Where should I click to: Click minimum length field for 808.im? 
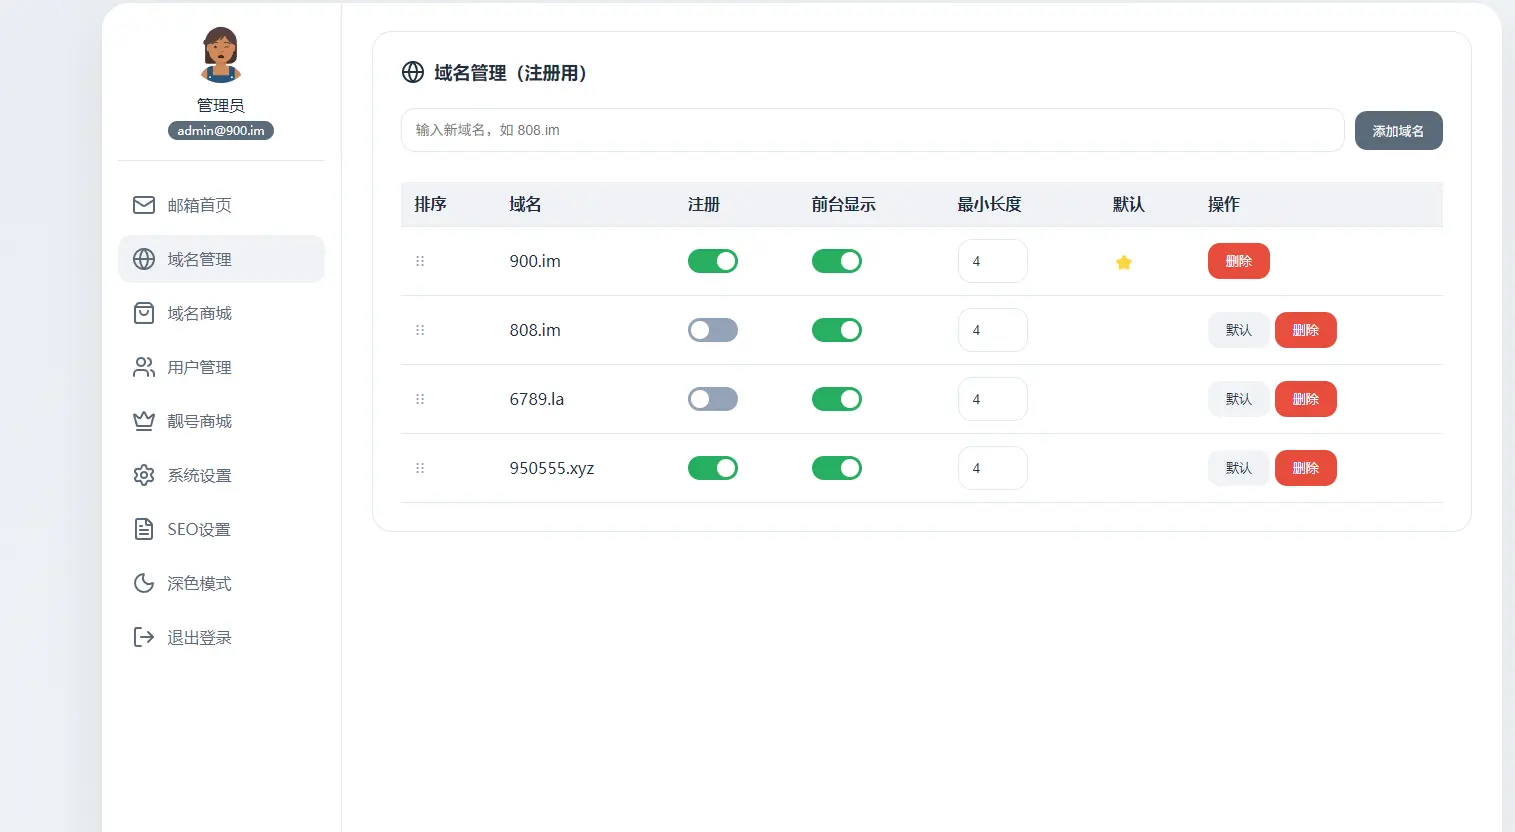click(993, 330)
